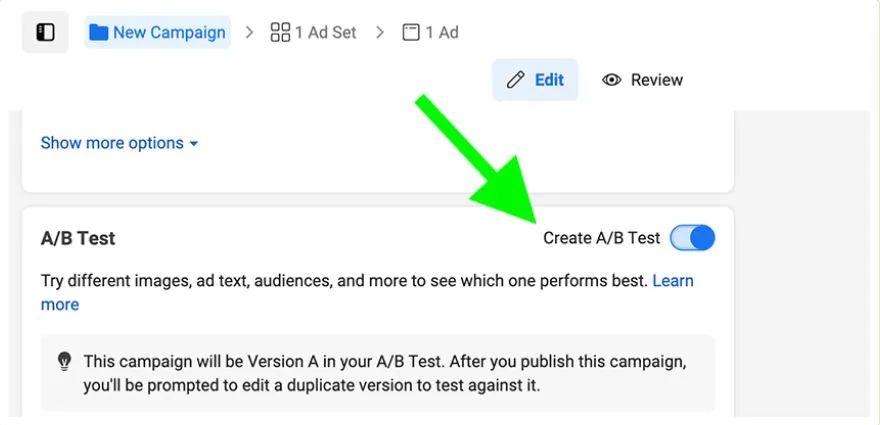The height and width of the screenshot is (425, 880).
Task: Switch to the Edit tab
Action: 535,80
